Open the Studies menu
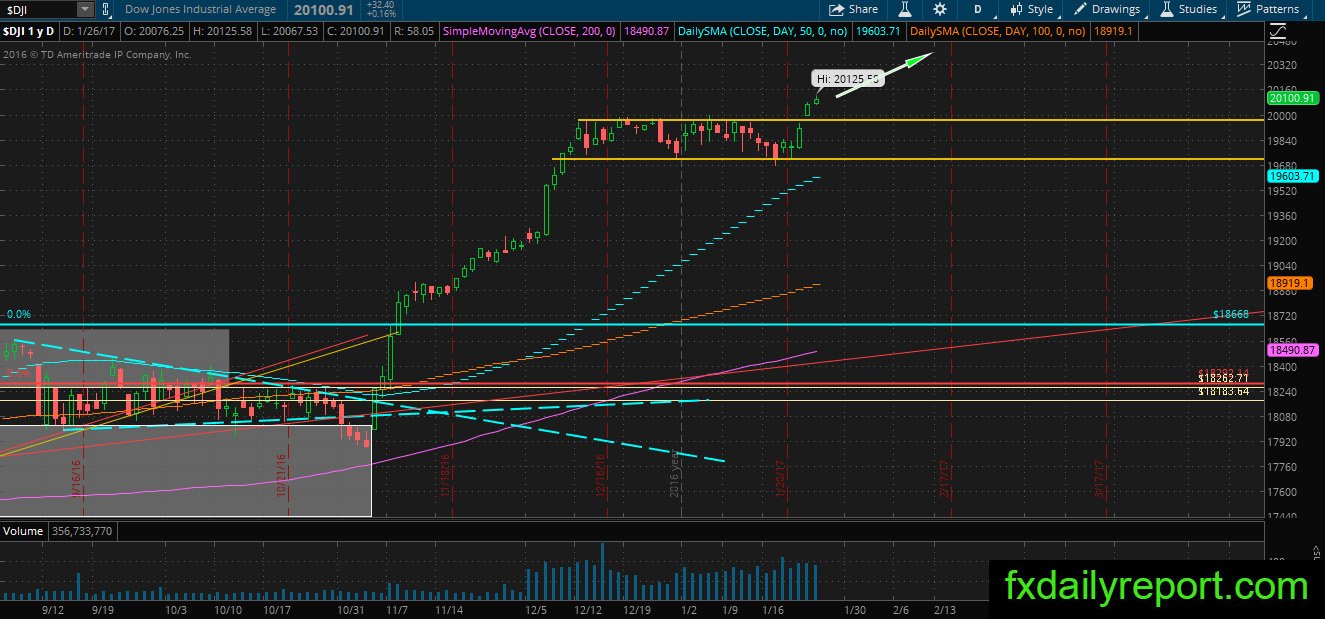 coord(1188,9)
